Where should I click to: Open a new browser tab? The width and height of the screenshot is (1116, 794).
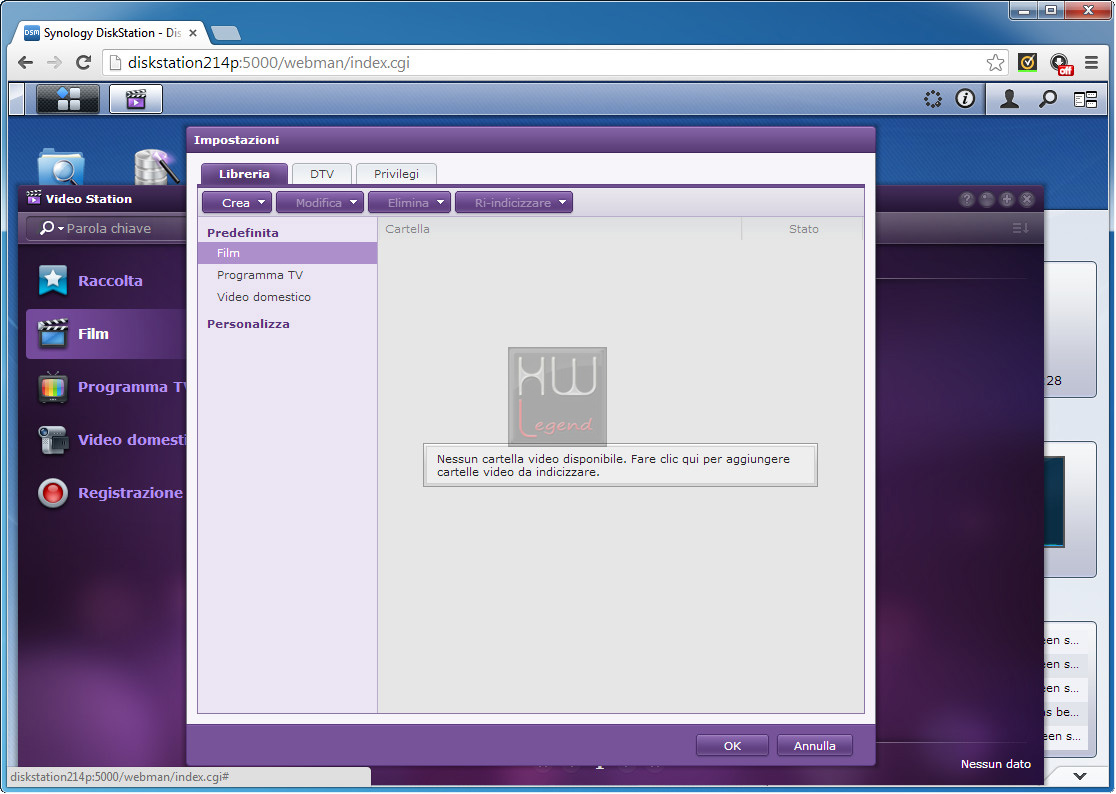point(226,33)
